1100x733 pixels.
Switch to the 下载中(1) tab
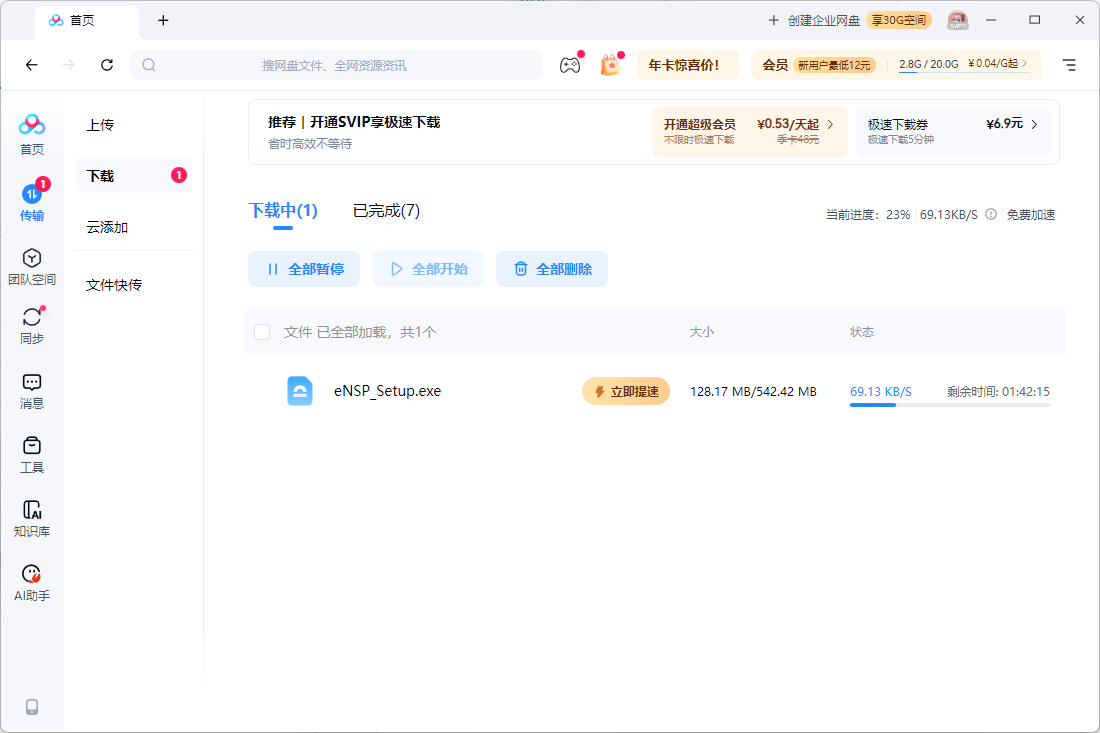283,210
